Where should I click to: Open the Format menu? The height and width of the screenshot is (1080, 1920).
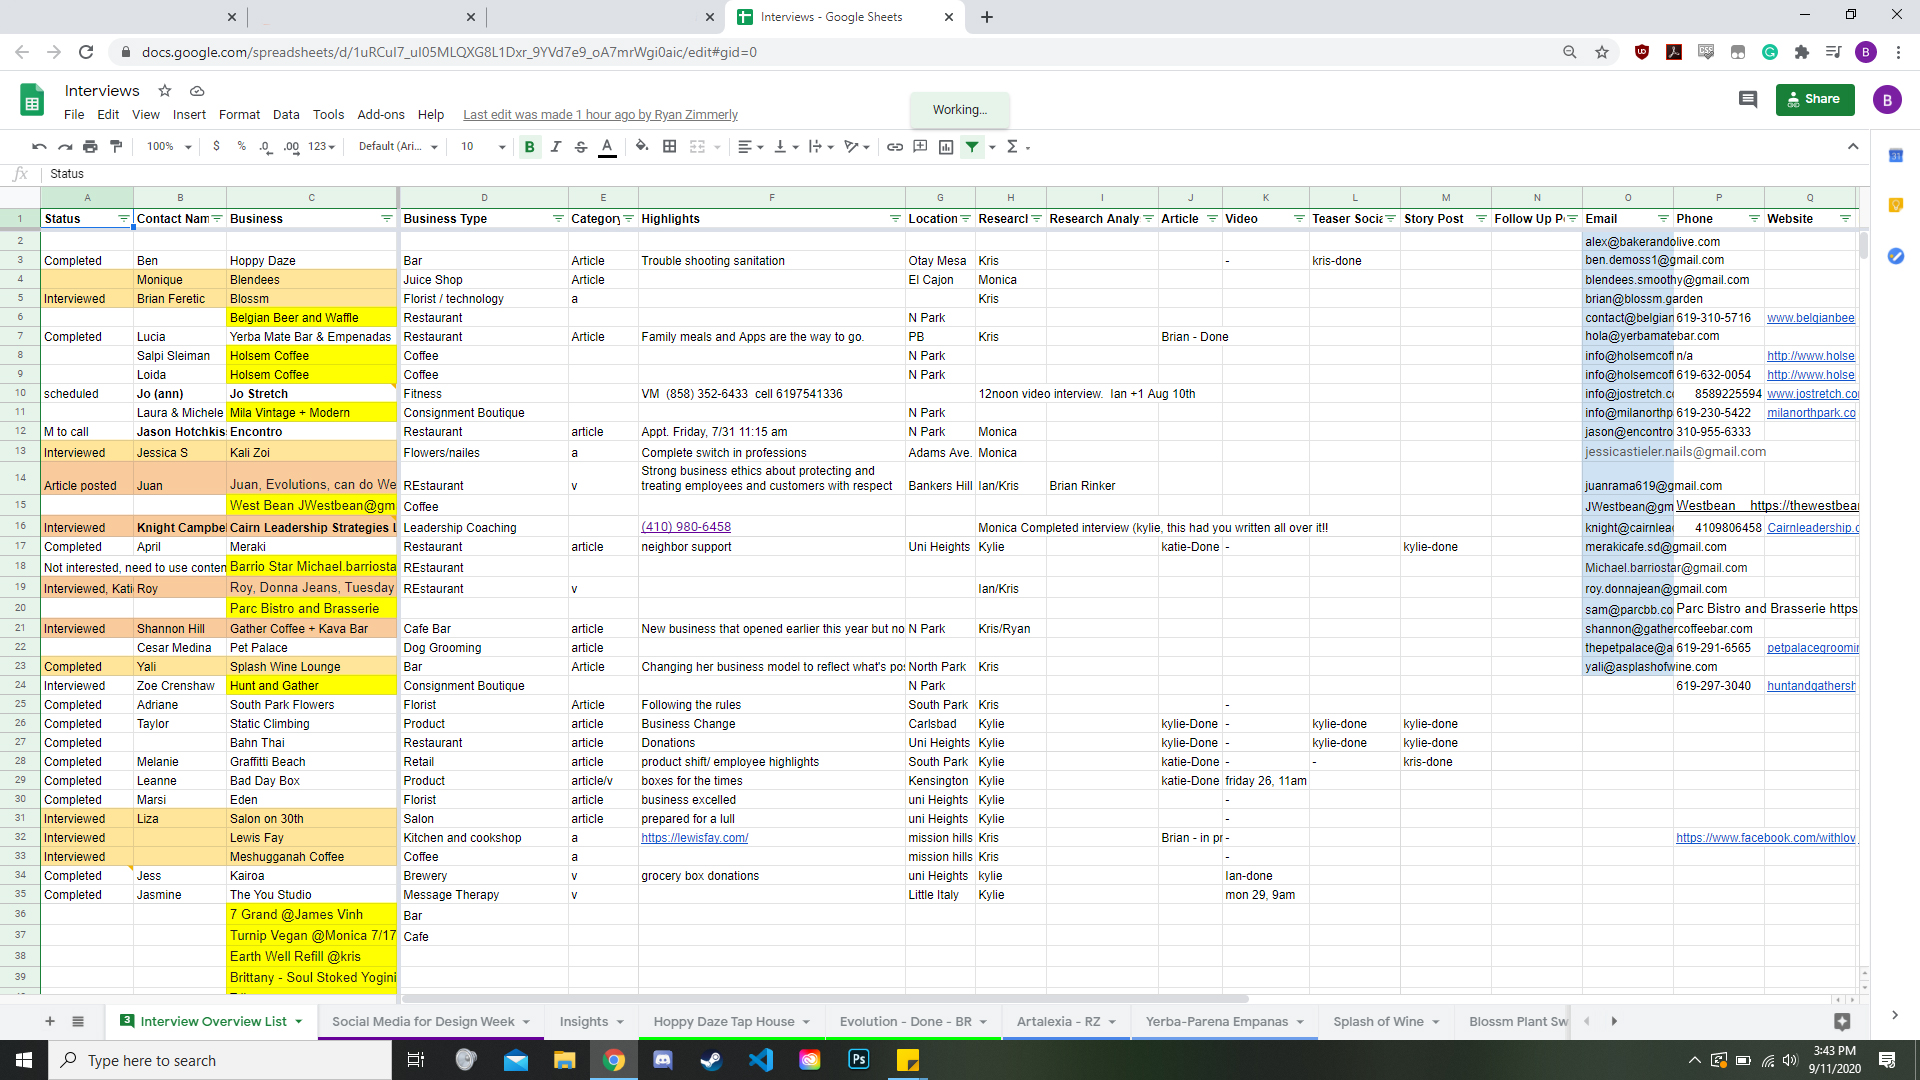click(239, 115)
